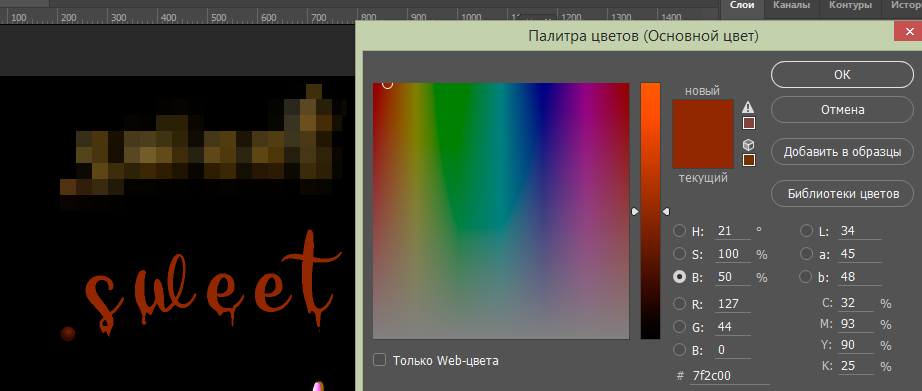Select the closest web-safe color swatch
Viewport: 922px width, 391px height.
tap(749, 160)
